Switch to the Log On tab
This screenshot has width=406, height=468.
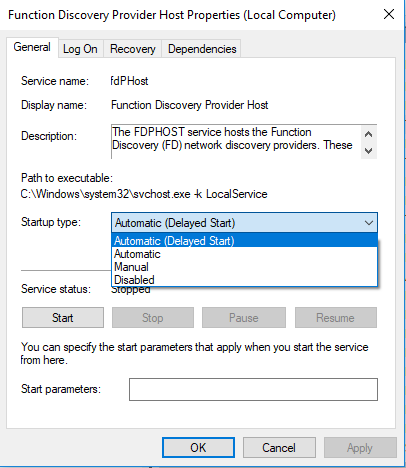click(80, 49)
